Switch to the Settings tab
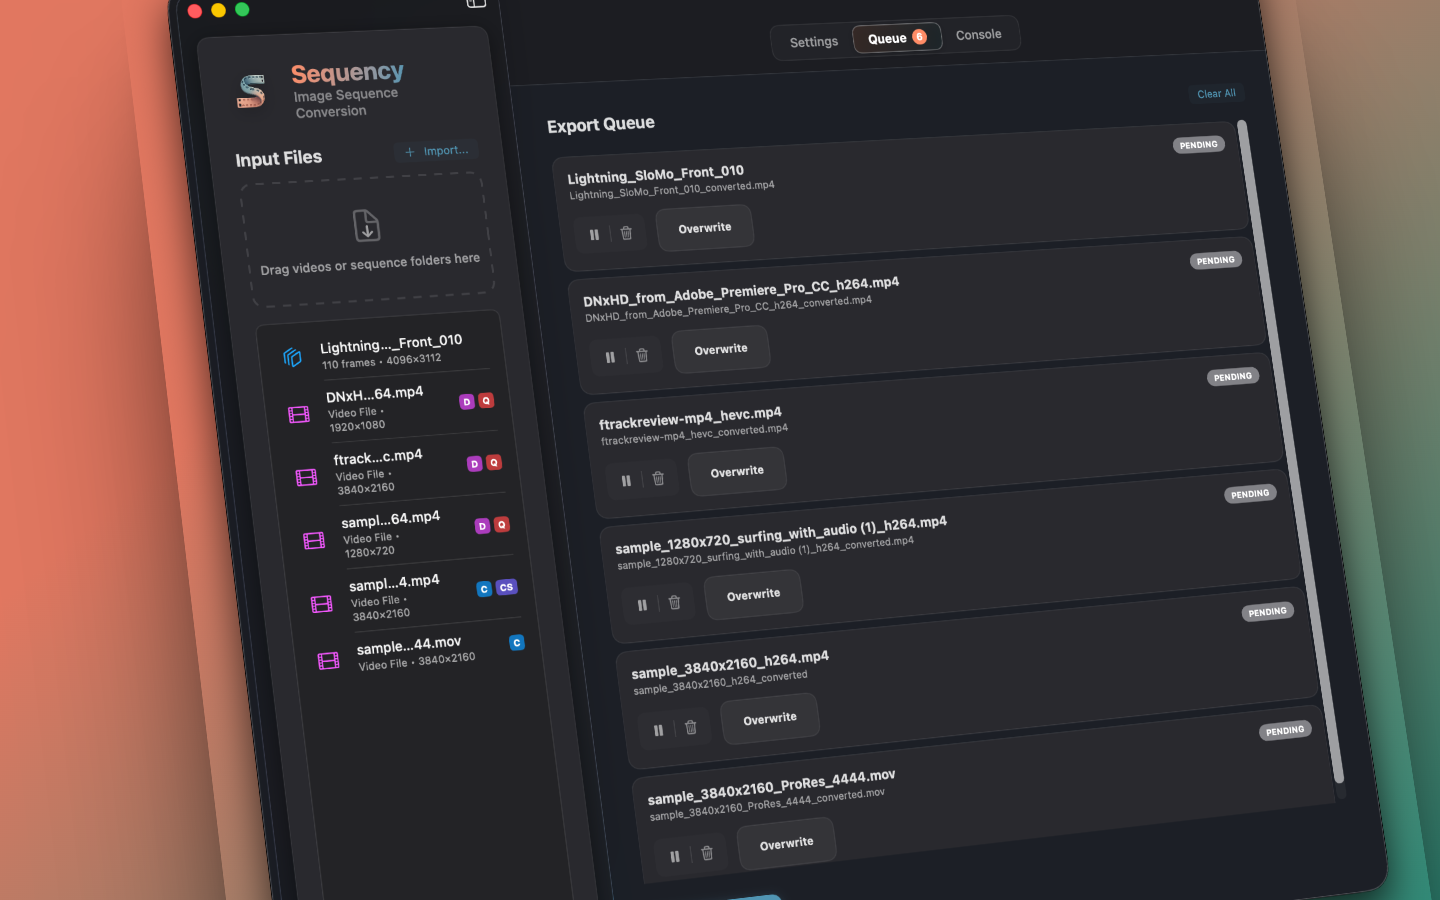Screen dimensions: 1440x900 pos(814,42)
